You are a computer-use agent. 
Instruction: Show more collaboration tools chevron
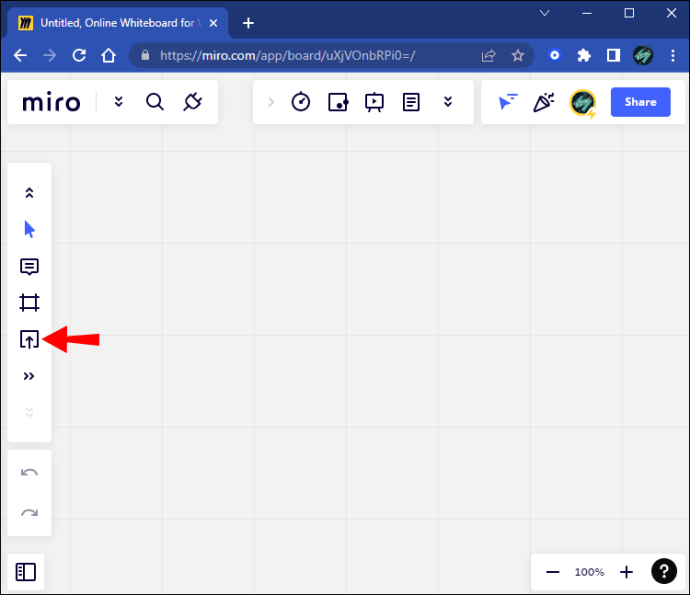pos(448,102)
